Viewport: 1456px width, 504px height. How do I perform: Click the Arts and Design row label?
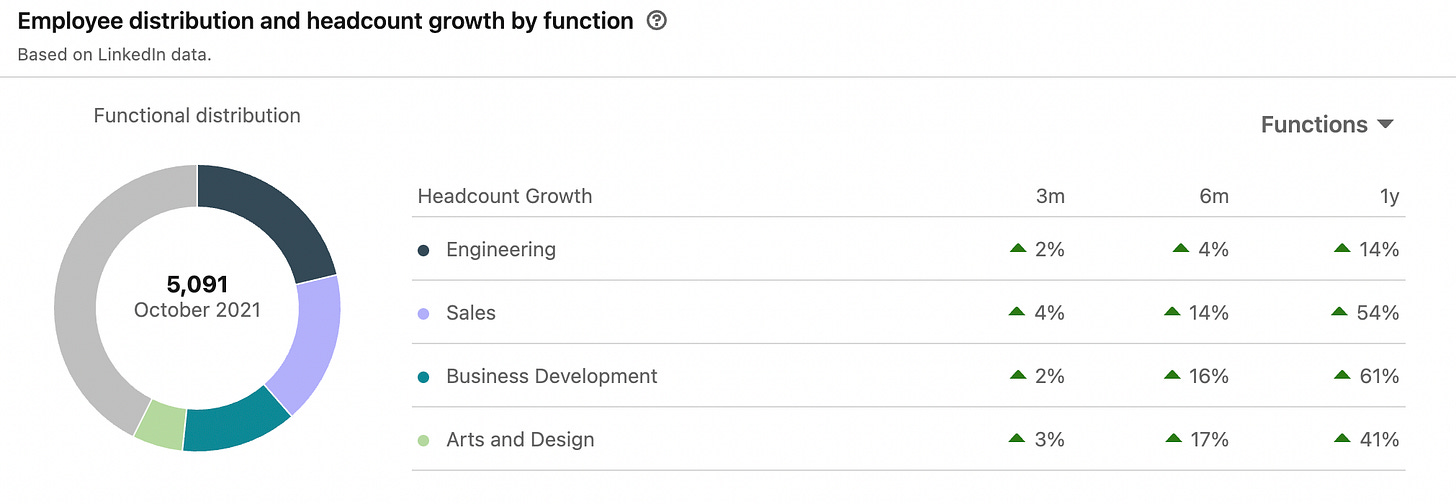pos(520,440)
